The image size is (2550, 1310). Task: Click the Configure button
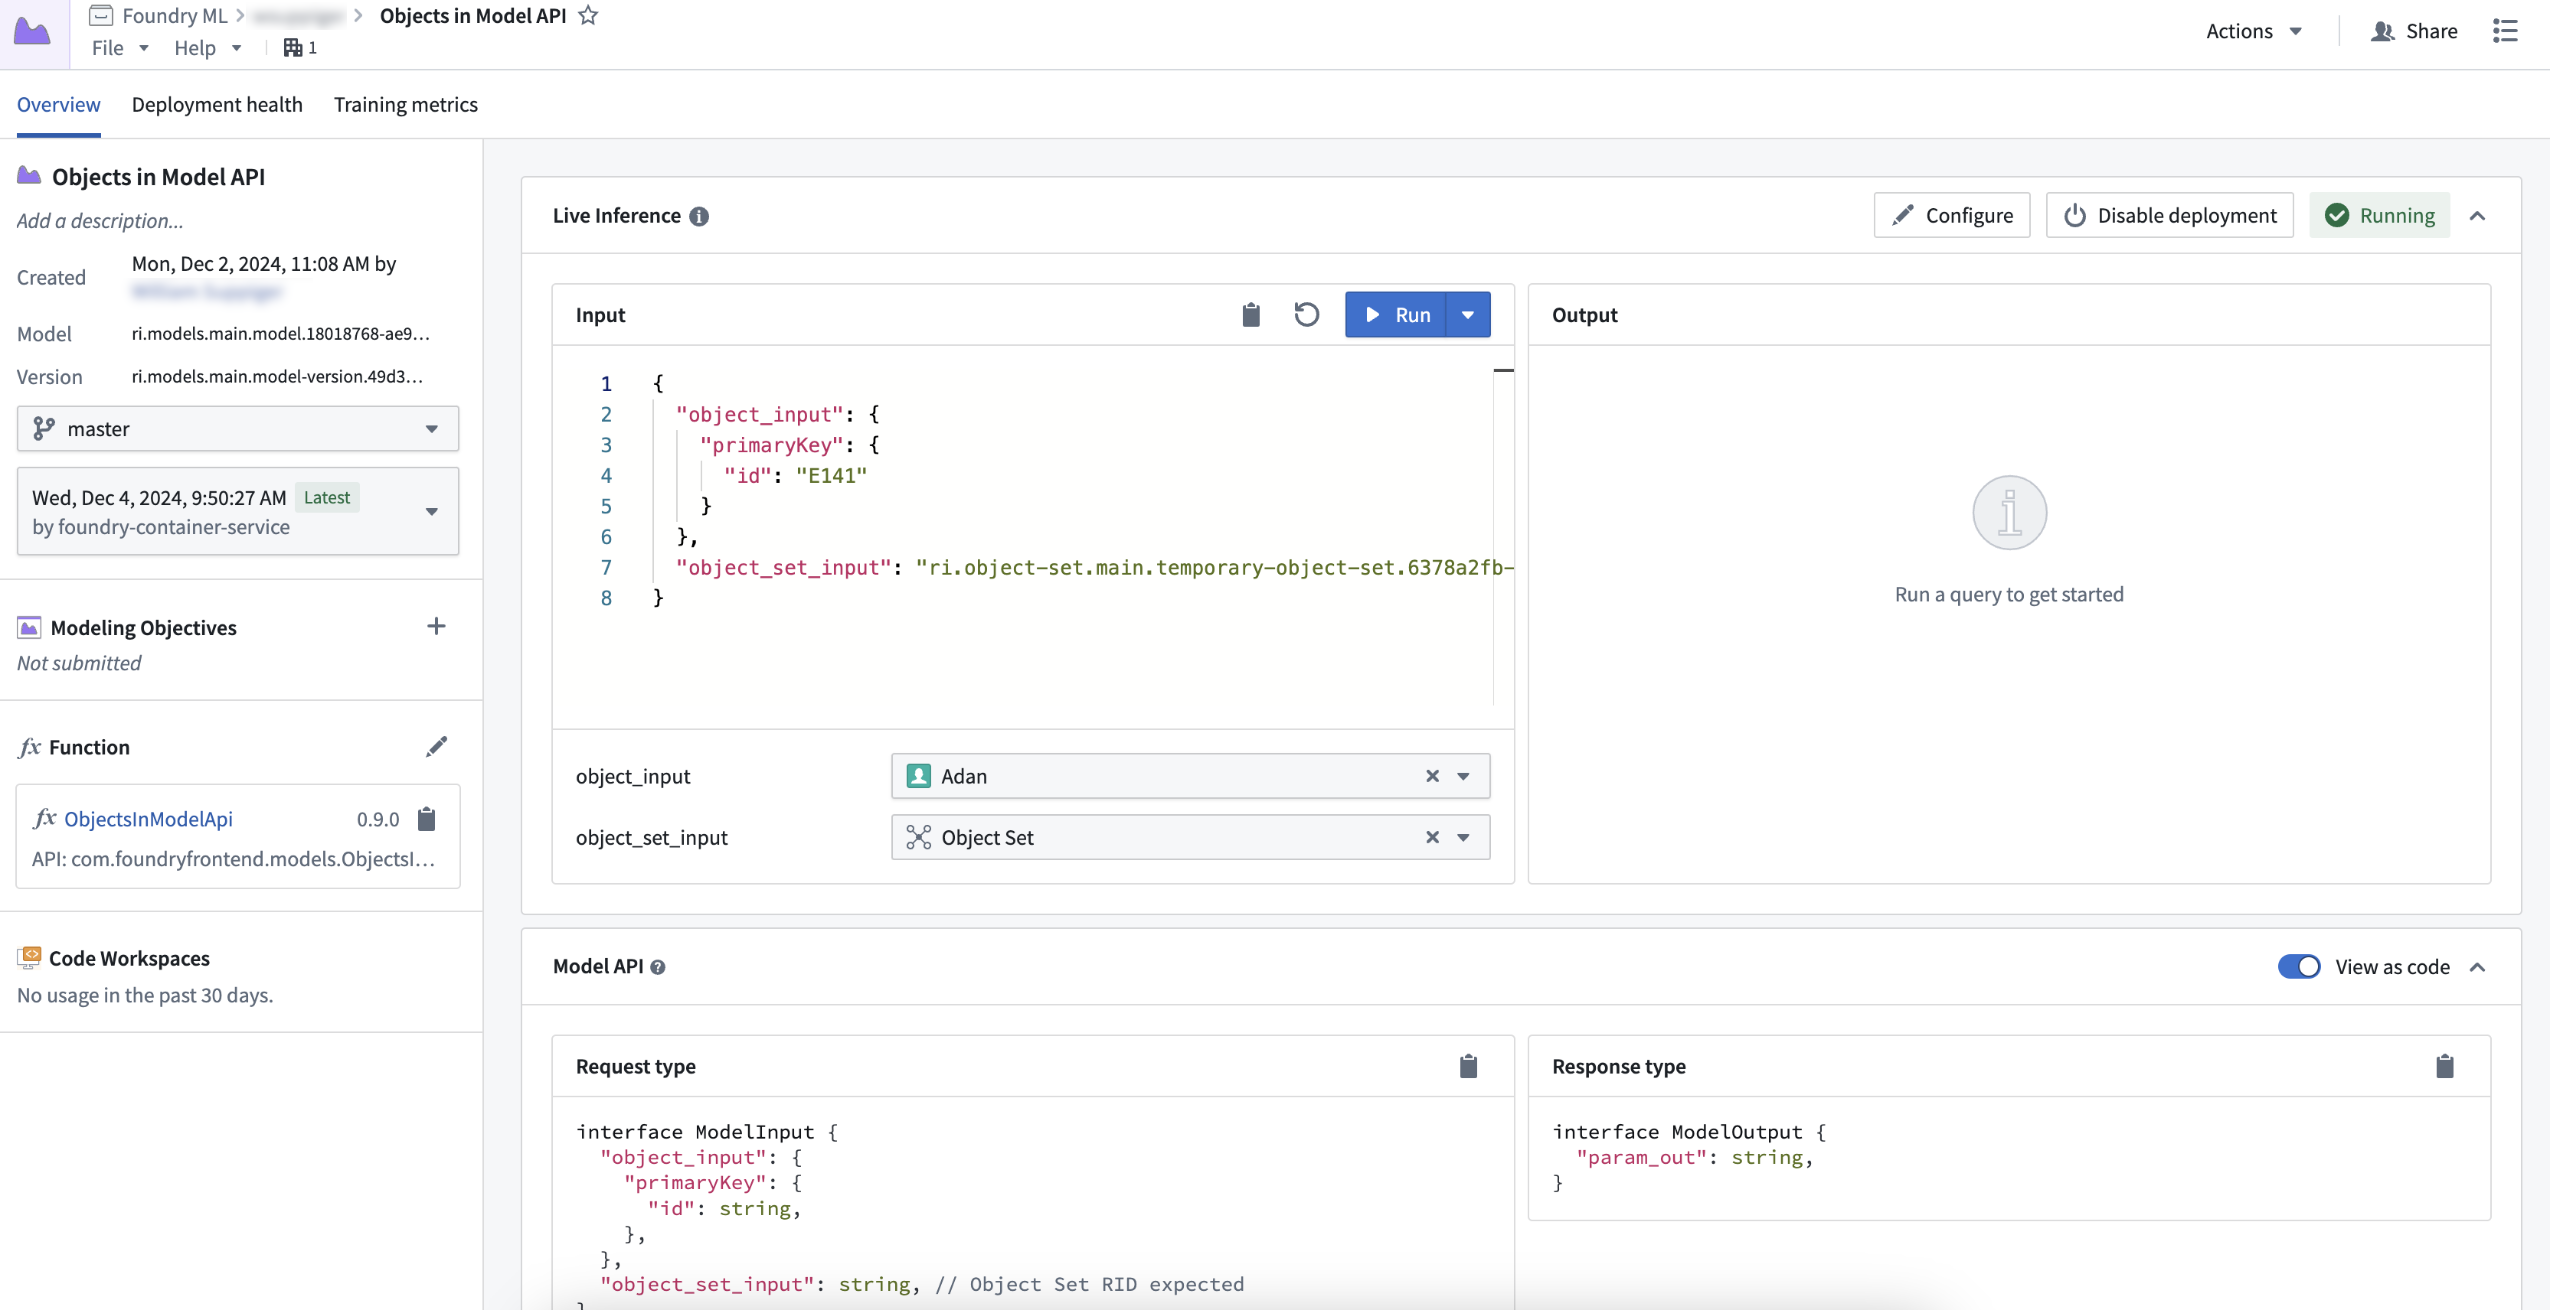pyautogui.click(x=1952, y=216)
